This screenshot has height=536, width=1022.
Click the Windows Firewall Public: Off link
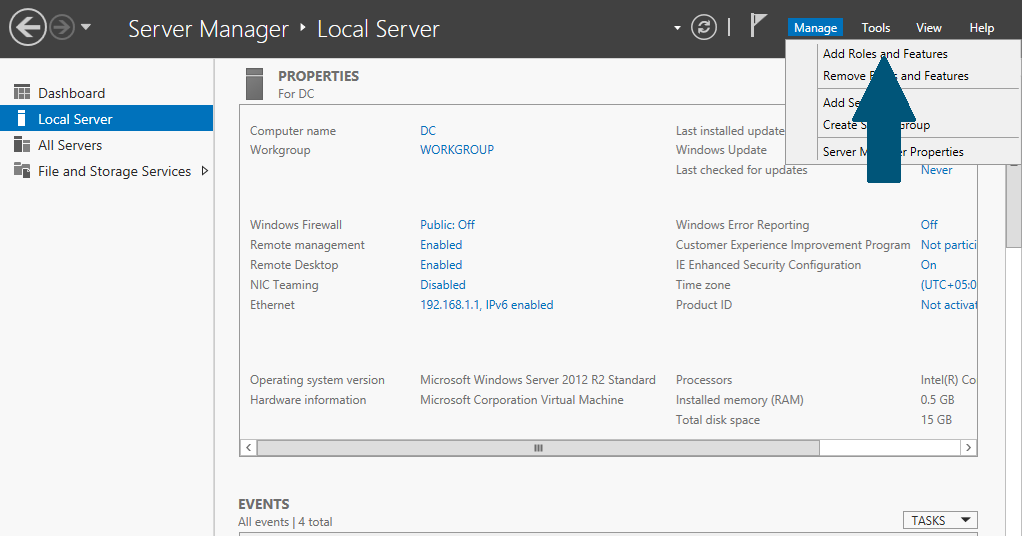447,225
